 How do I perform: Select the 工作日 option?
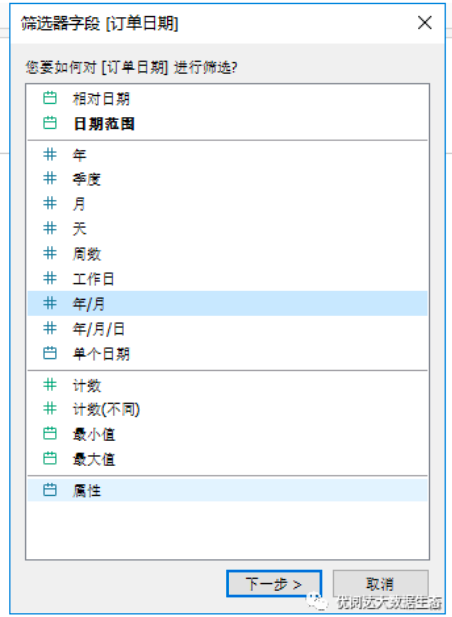[227, 279]
